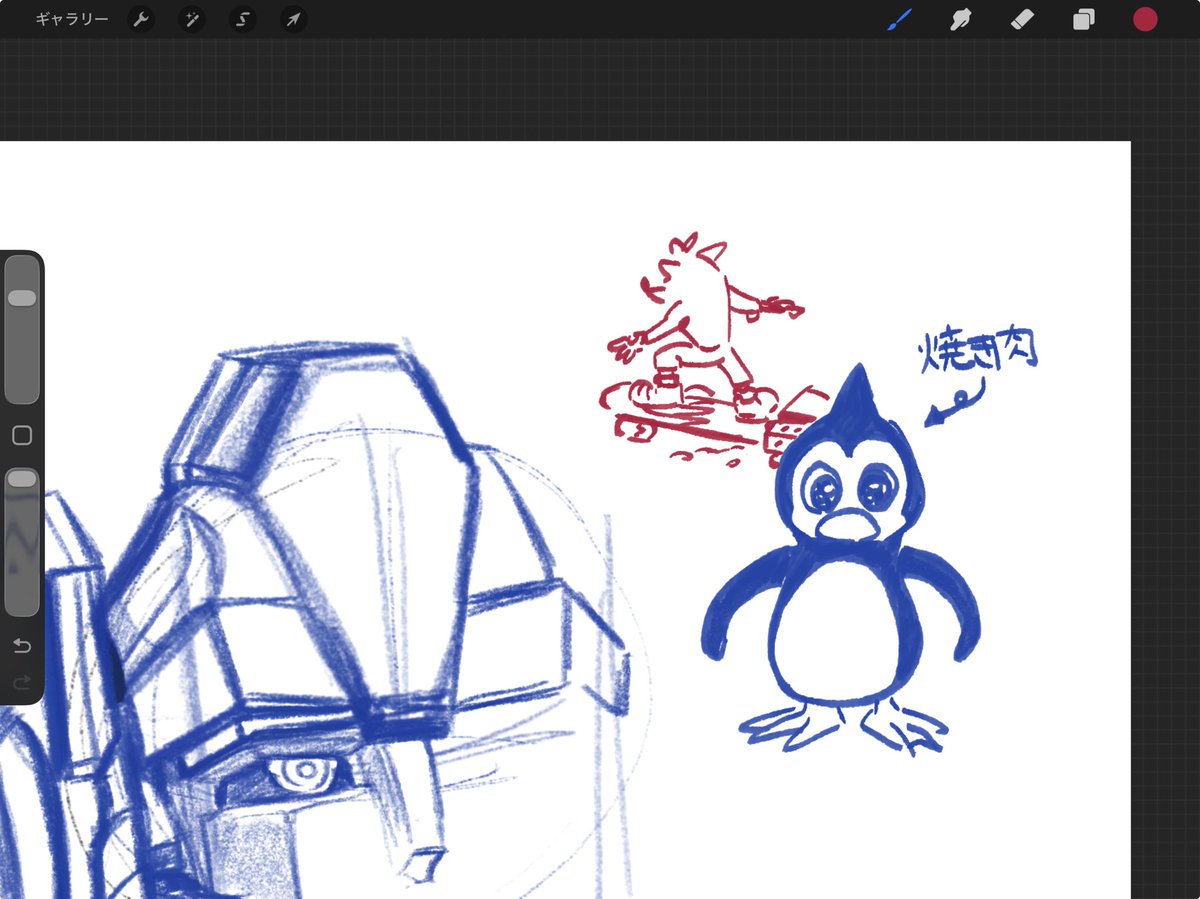Open the Adjustments magic wand menu
Image resolution: width=1200 pixels, height=899 pixels.
pos(192,20)
